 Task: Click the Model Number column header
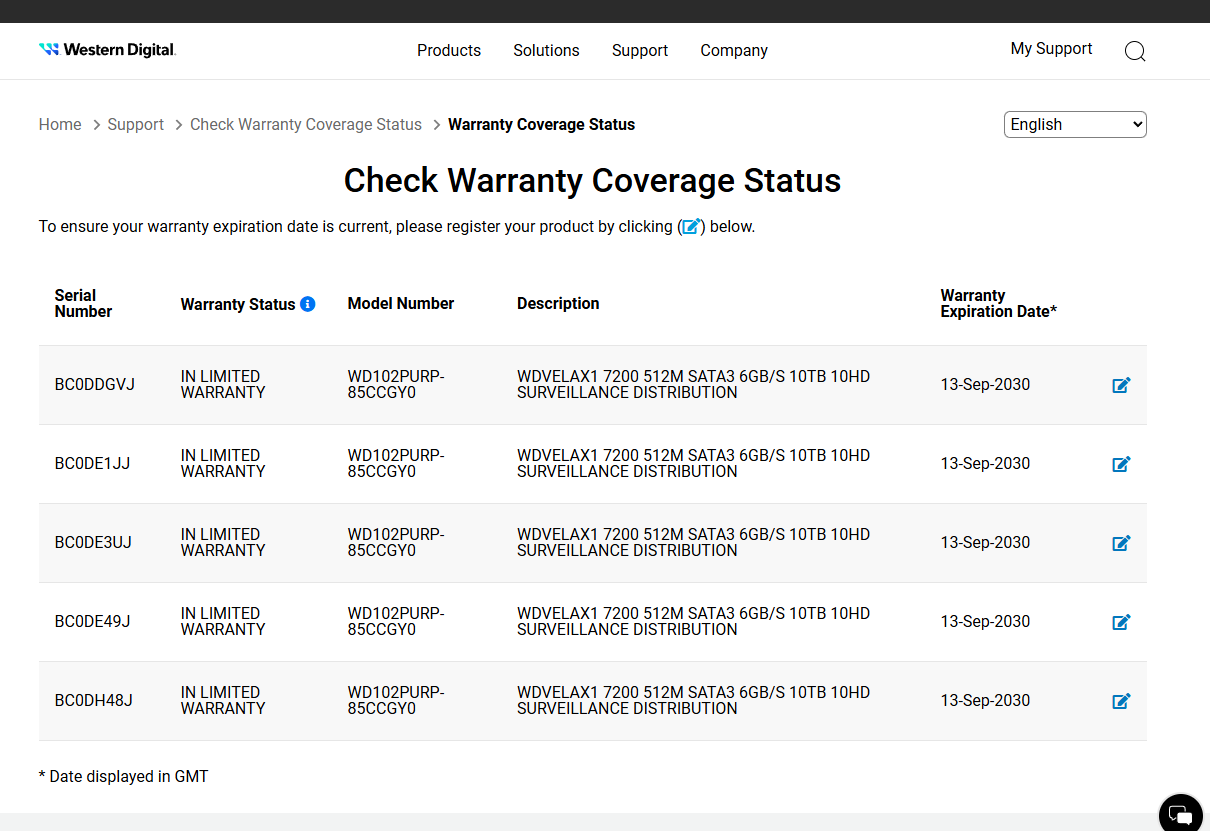(401, 303)
